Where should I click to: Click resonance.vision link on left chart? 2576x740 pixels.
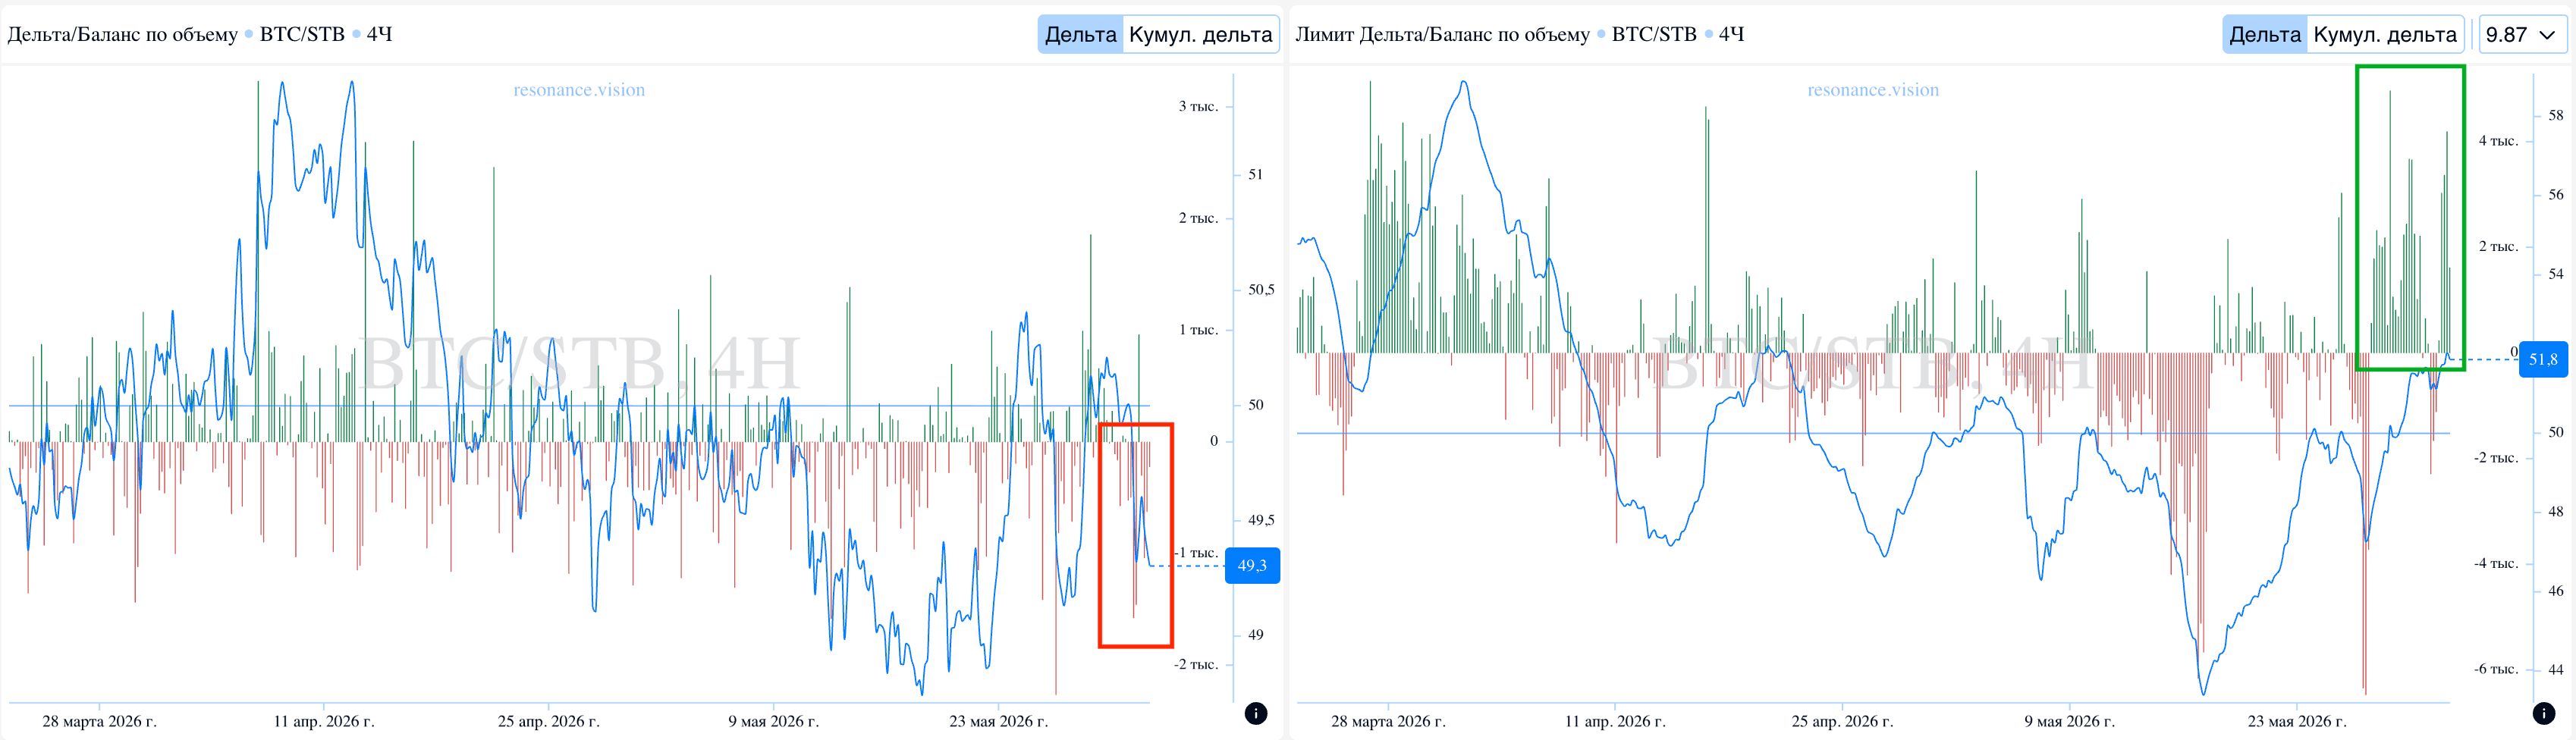pos(579,90)
